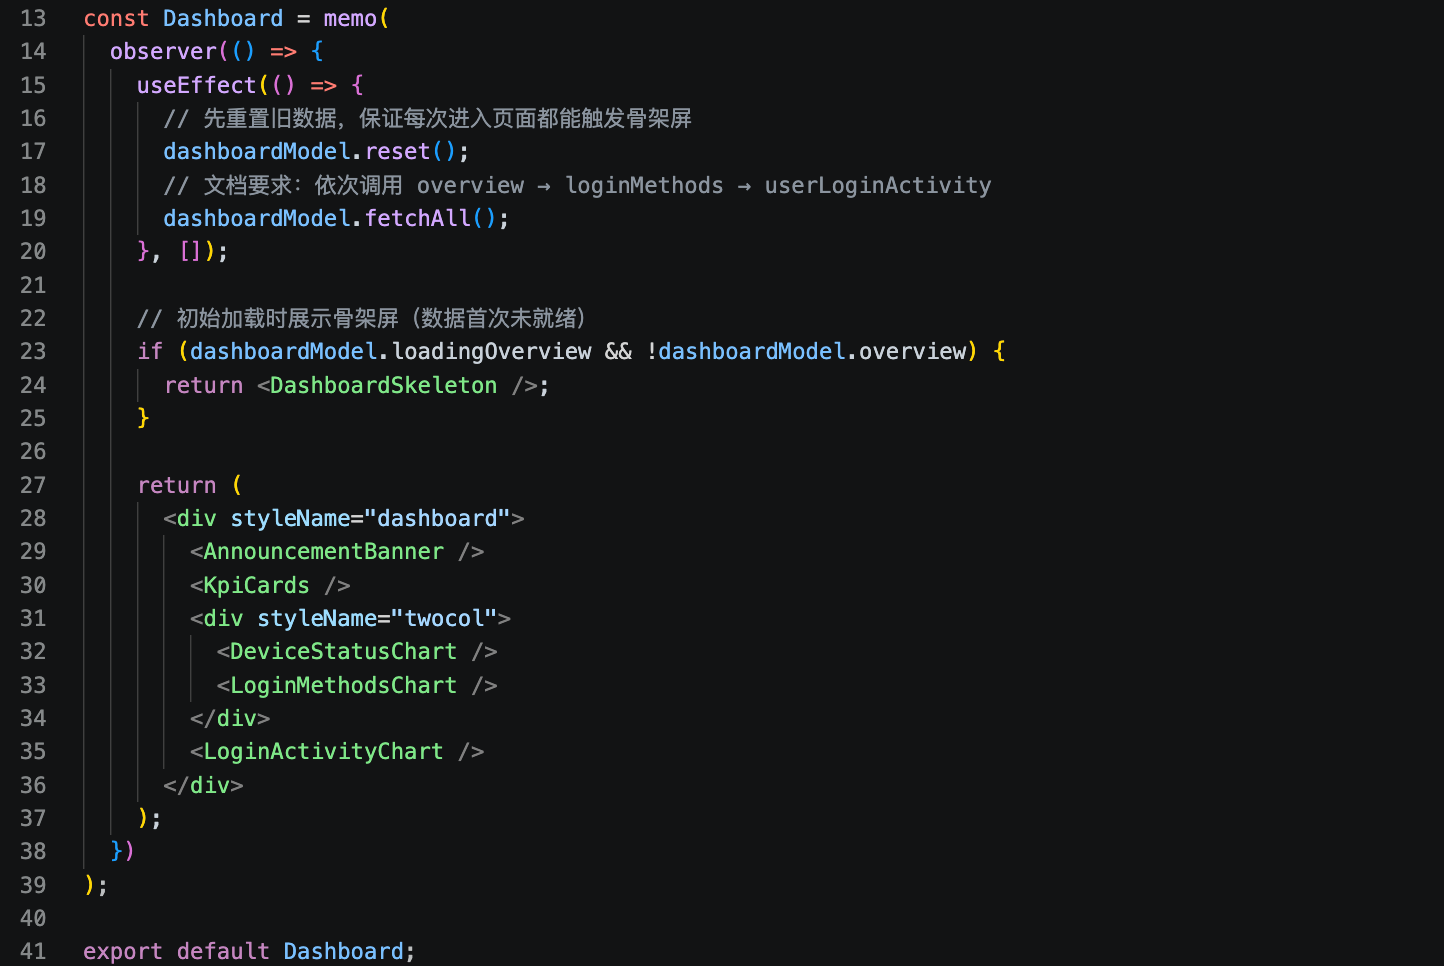Screen dimensions: 1444x966
Task: Click 'fetchAll' method on line 19
Action: point(417,218)
